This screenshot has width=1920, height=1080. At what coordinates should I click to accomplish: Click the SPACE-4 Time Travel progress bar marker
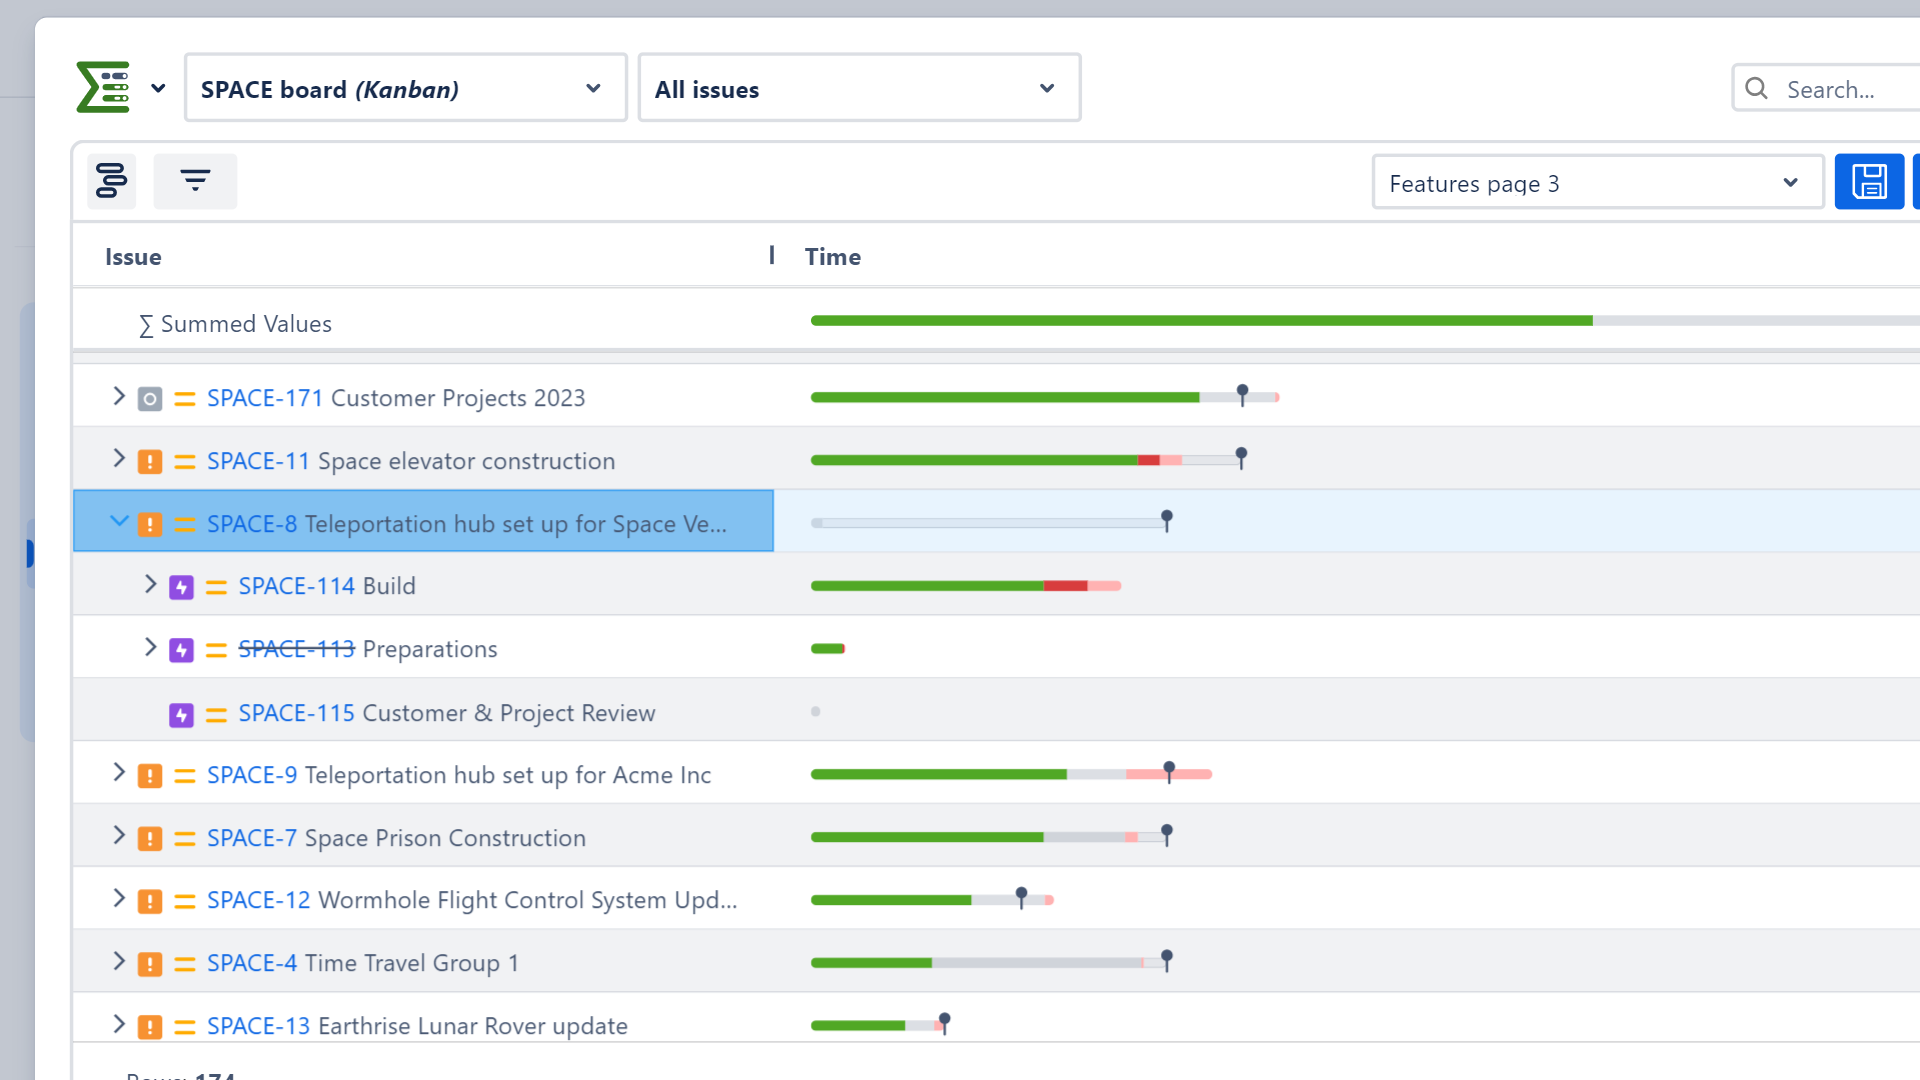[1166, 959]
